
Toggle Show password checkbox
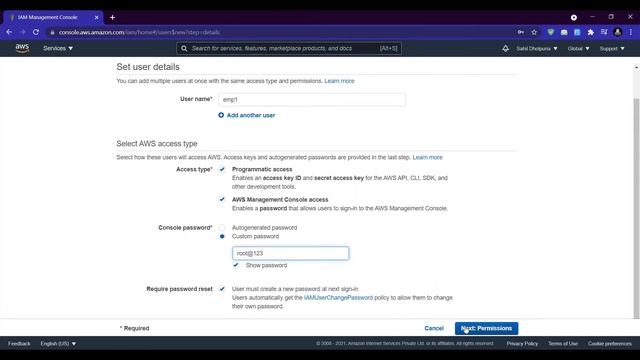(x=236, y=265)
